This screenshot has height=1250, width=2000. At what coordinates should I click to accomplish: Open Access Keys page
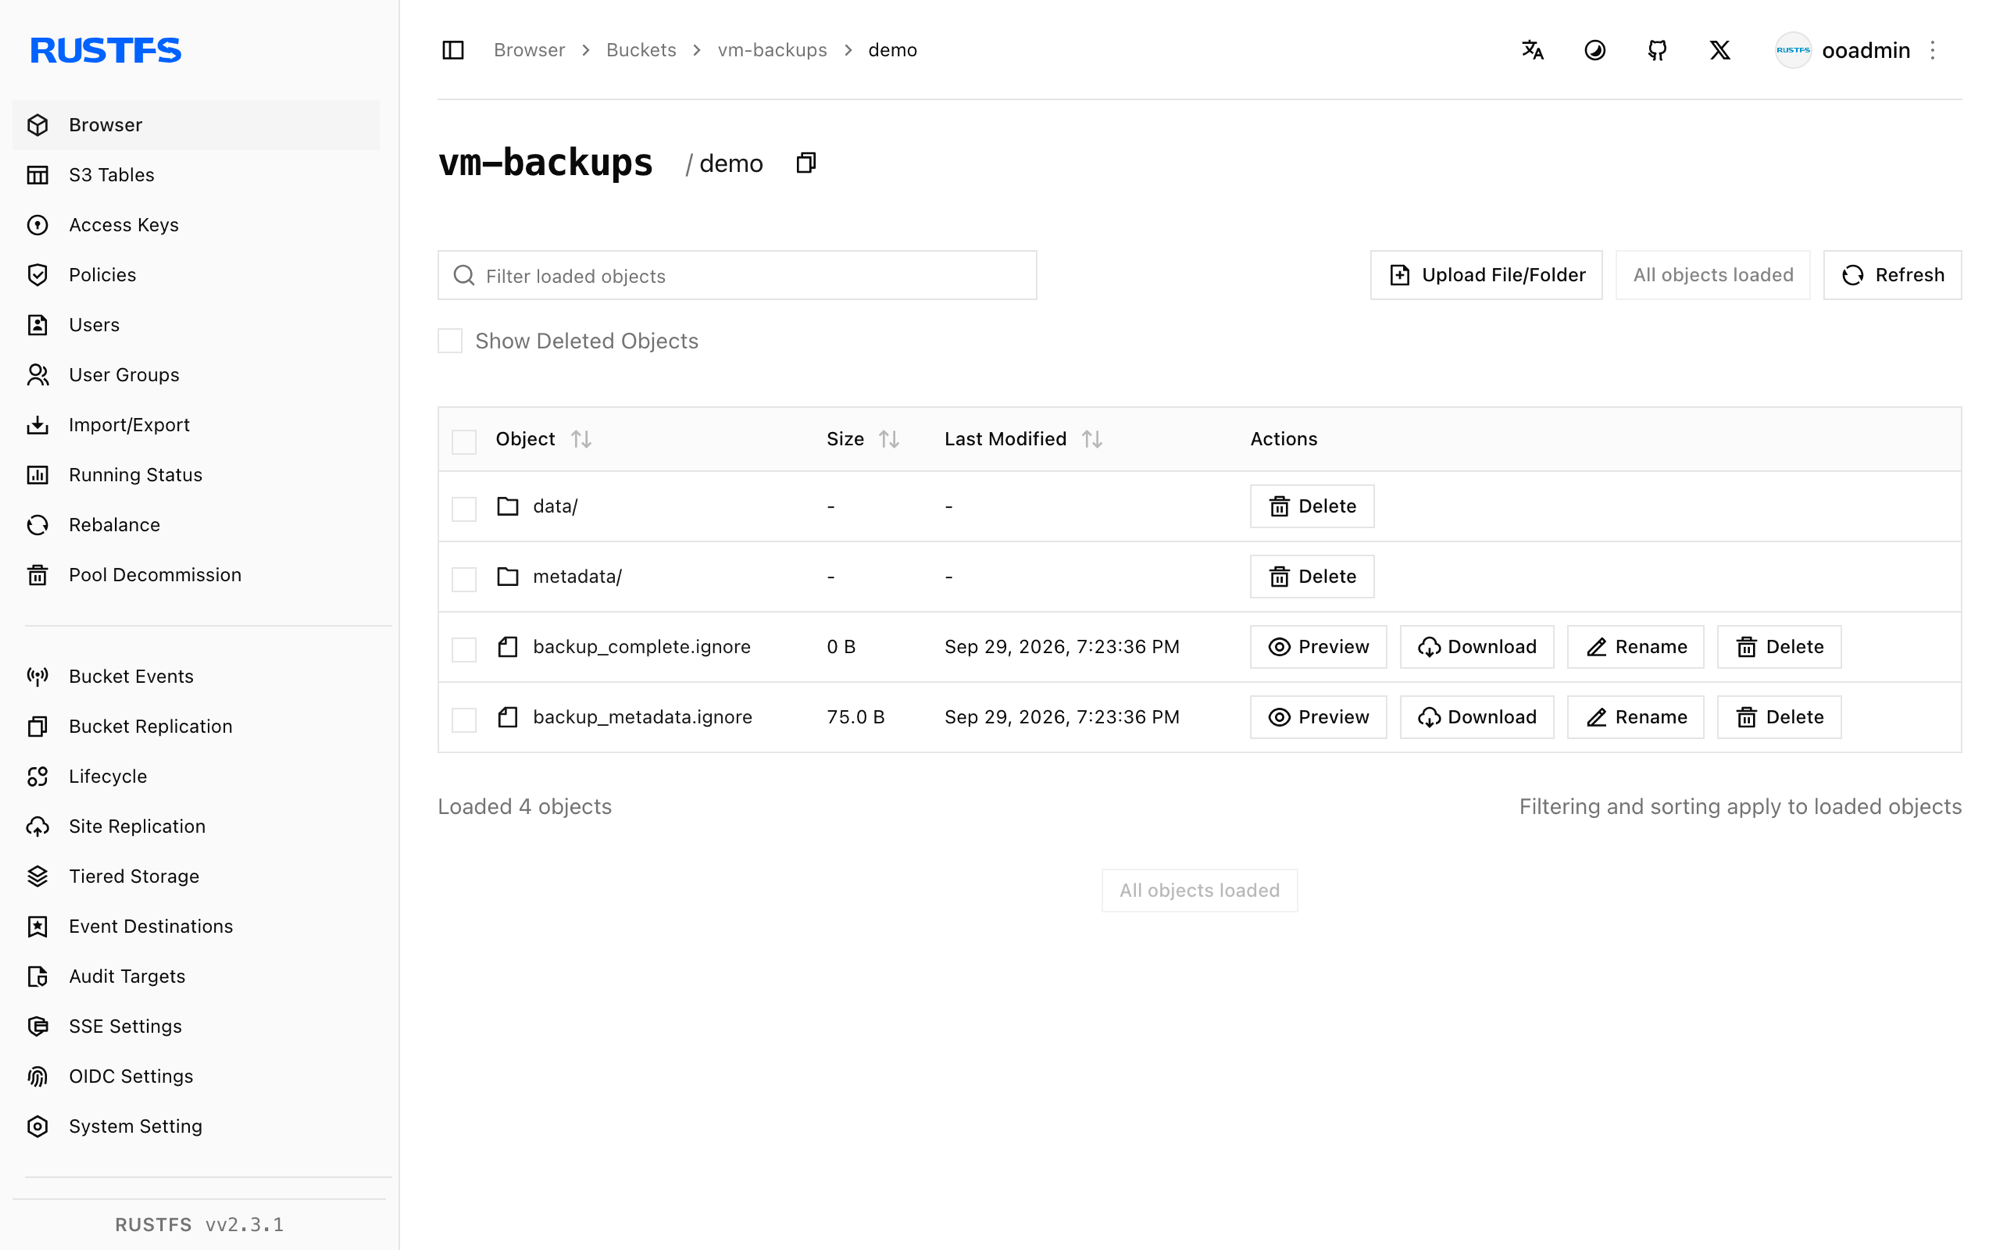pos(196,225)
